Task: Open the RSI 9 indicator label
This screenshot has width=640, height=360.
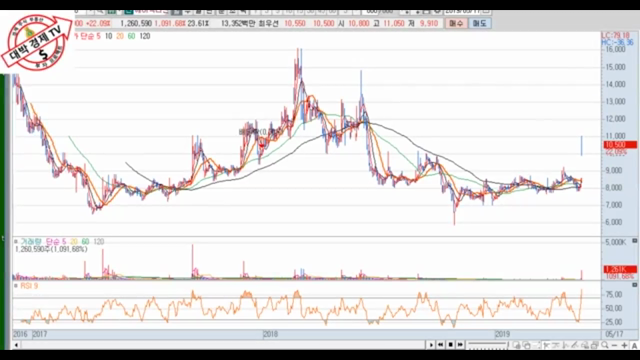Action: [x=29, y=286]
